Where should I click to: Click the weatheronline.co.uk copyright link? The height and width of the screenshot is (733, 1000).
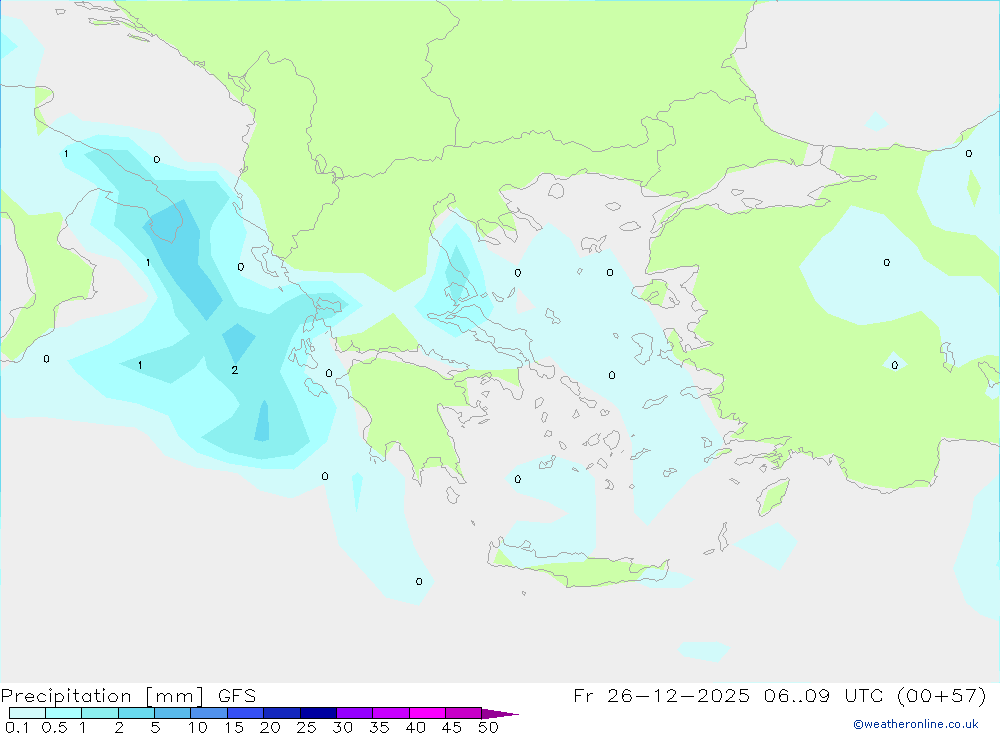(x=915, y=724)
